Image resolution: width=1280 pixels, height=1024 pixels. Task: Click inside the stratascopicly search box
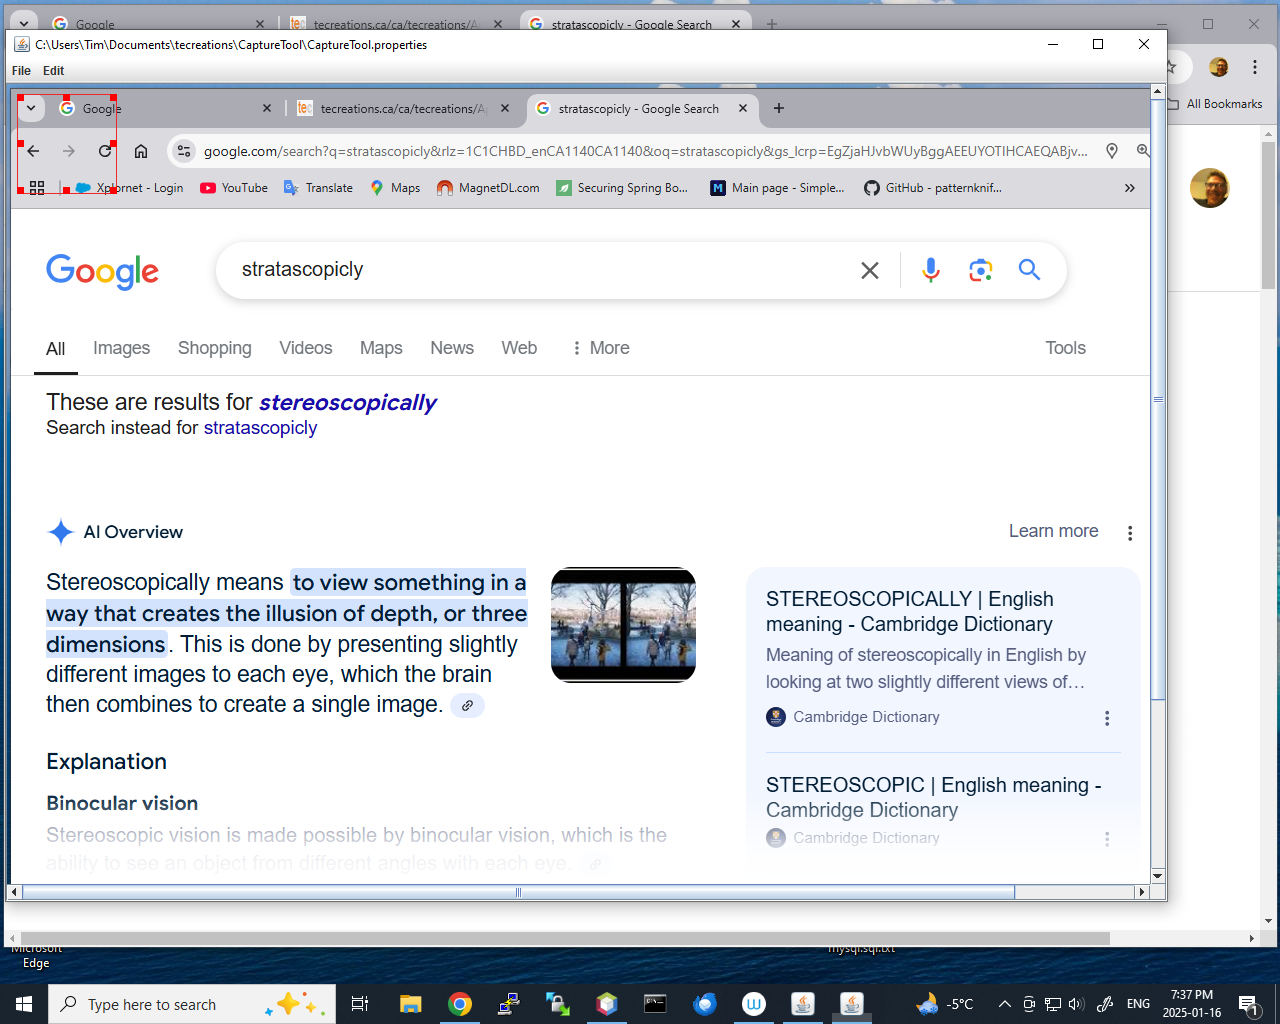click(x=540, y=270)
